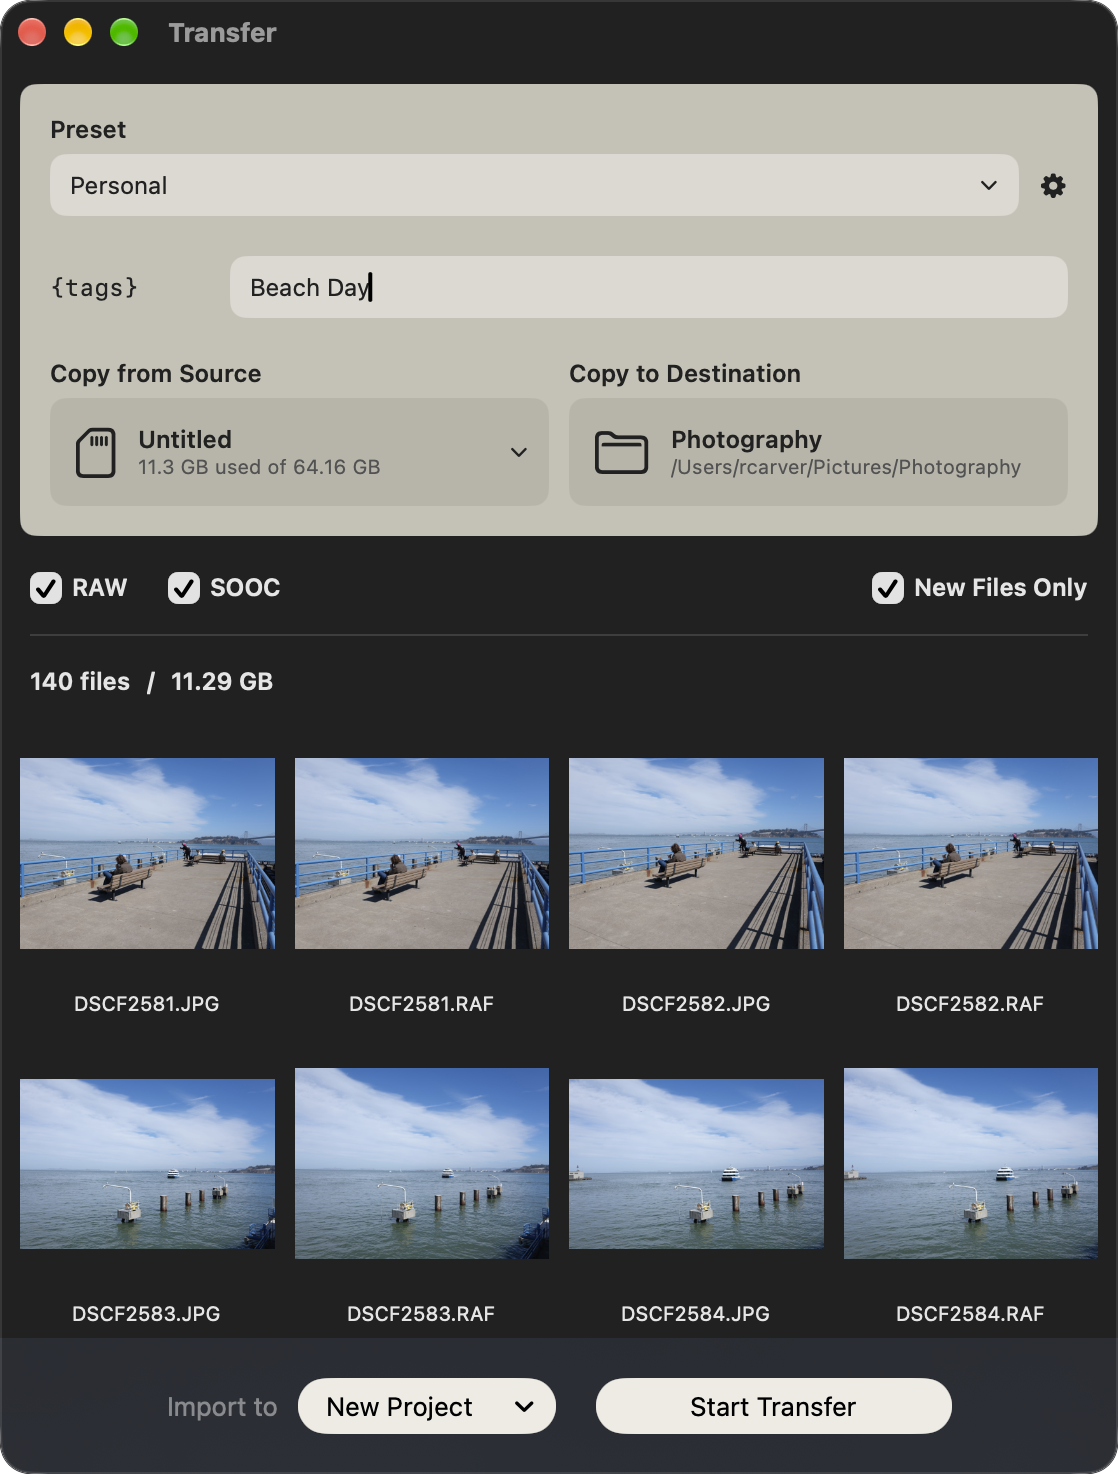Toggle the RAW checkbox
1118x1474 pixels.
coord(46,588)
